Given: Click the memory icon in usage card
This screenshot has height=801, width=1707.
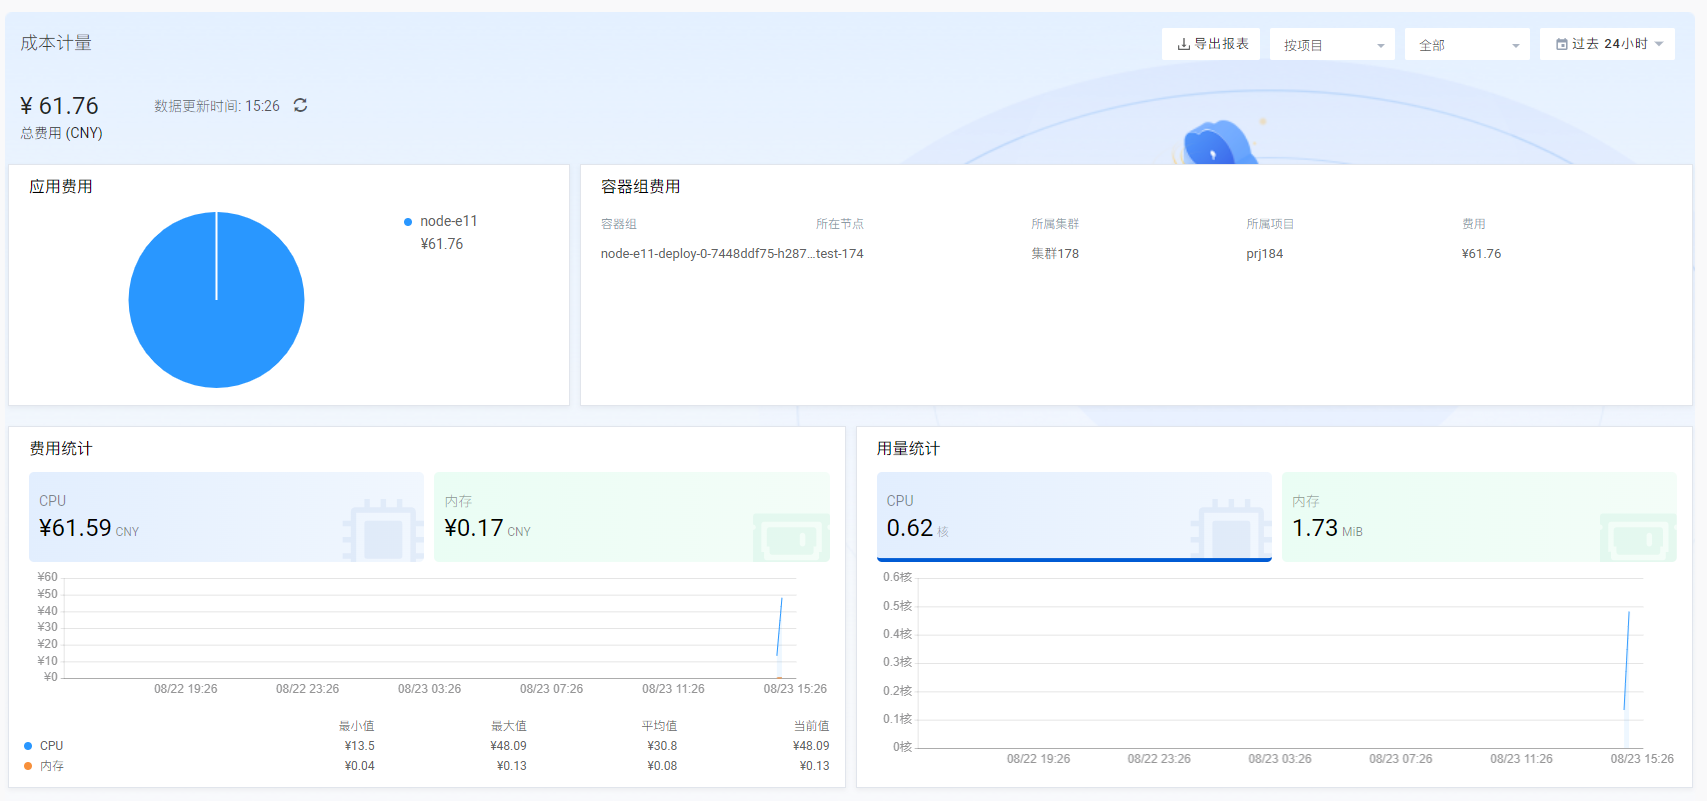Looking at the screenshot, I should point(1637,537).
